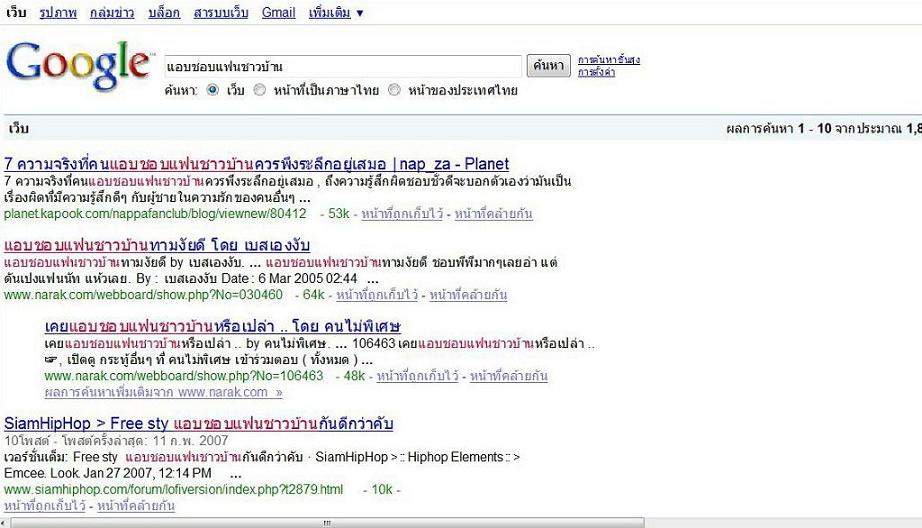Open result '7 ความจริง... nap_za - Planet'
The height and width of the screenshot is (528, 922).
point(256,163)
